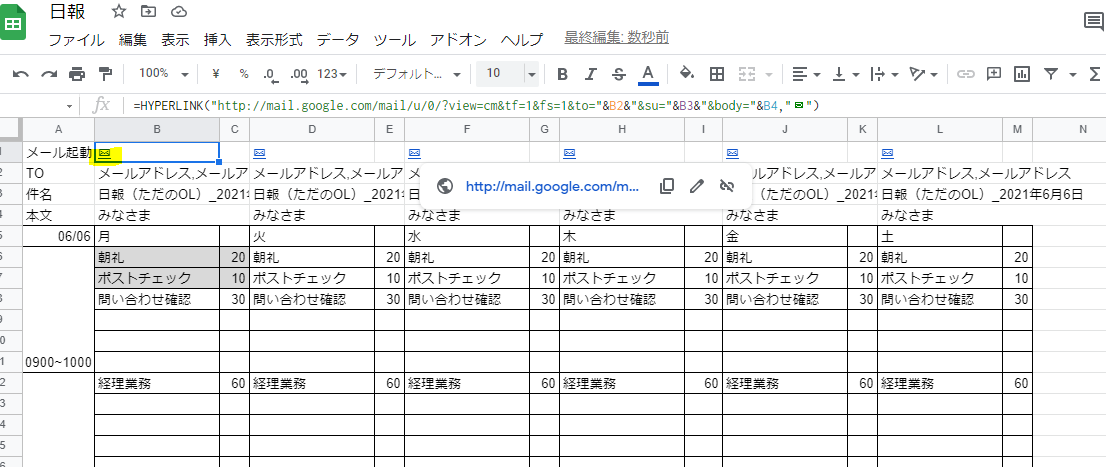Screen dimensions: 1106x467
Task: Click the Redo arrow icon
Action: coord(49,73)
